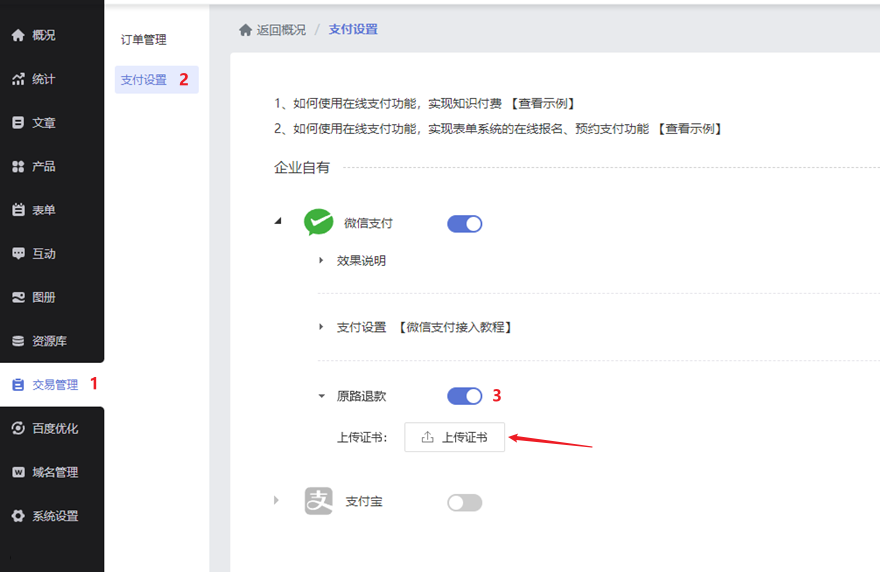Click the 百度优化 icon in sidebar
Viewport: 880px width, 572px height.
(x=18, y=428)
